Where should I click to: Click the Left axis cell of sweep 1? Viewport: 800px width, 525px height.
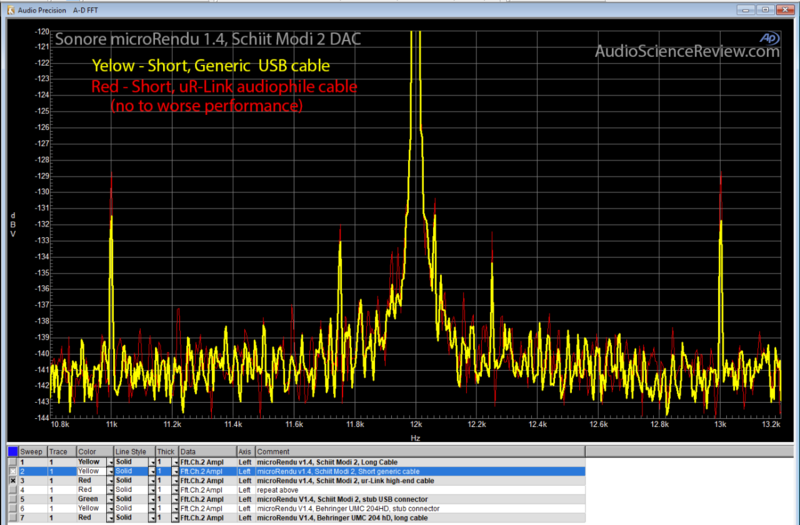click(245, 462)
